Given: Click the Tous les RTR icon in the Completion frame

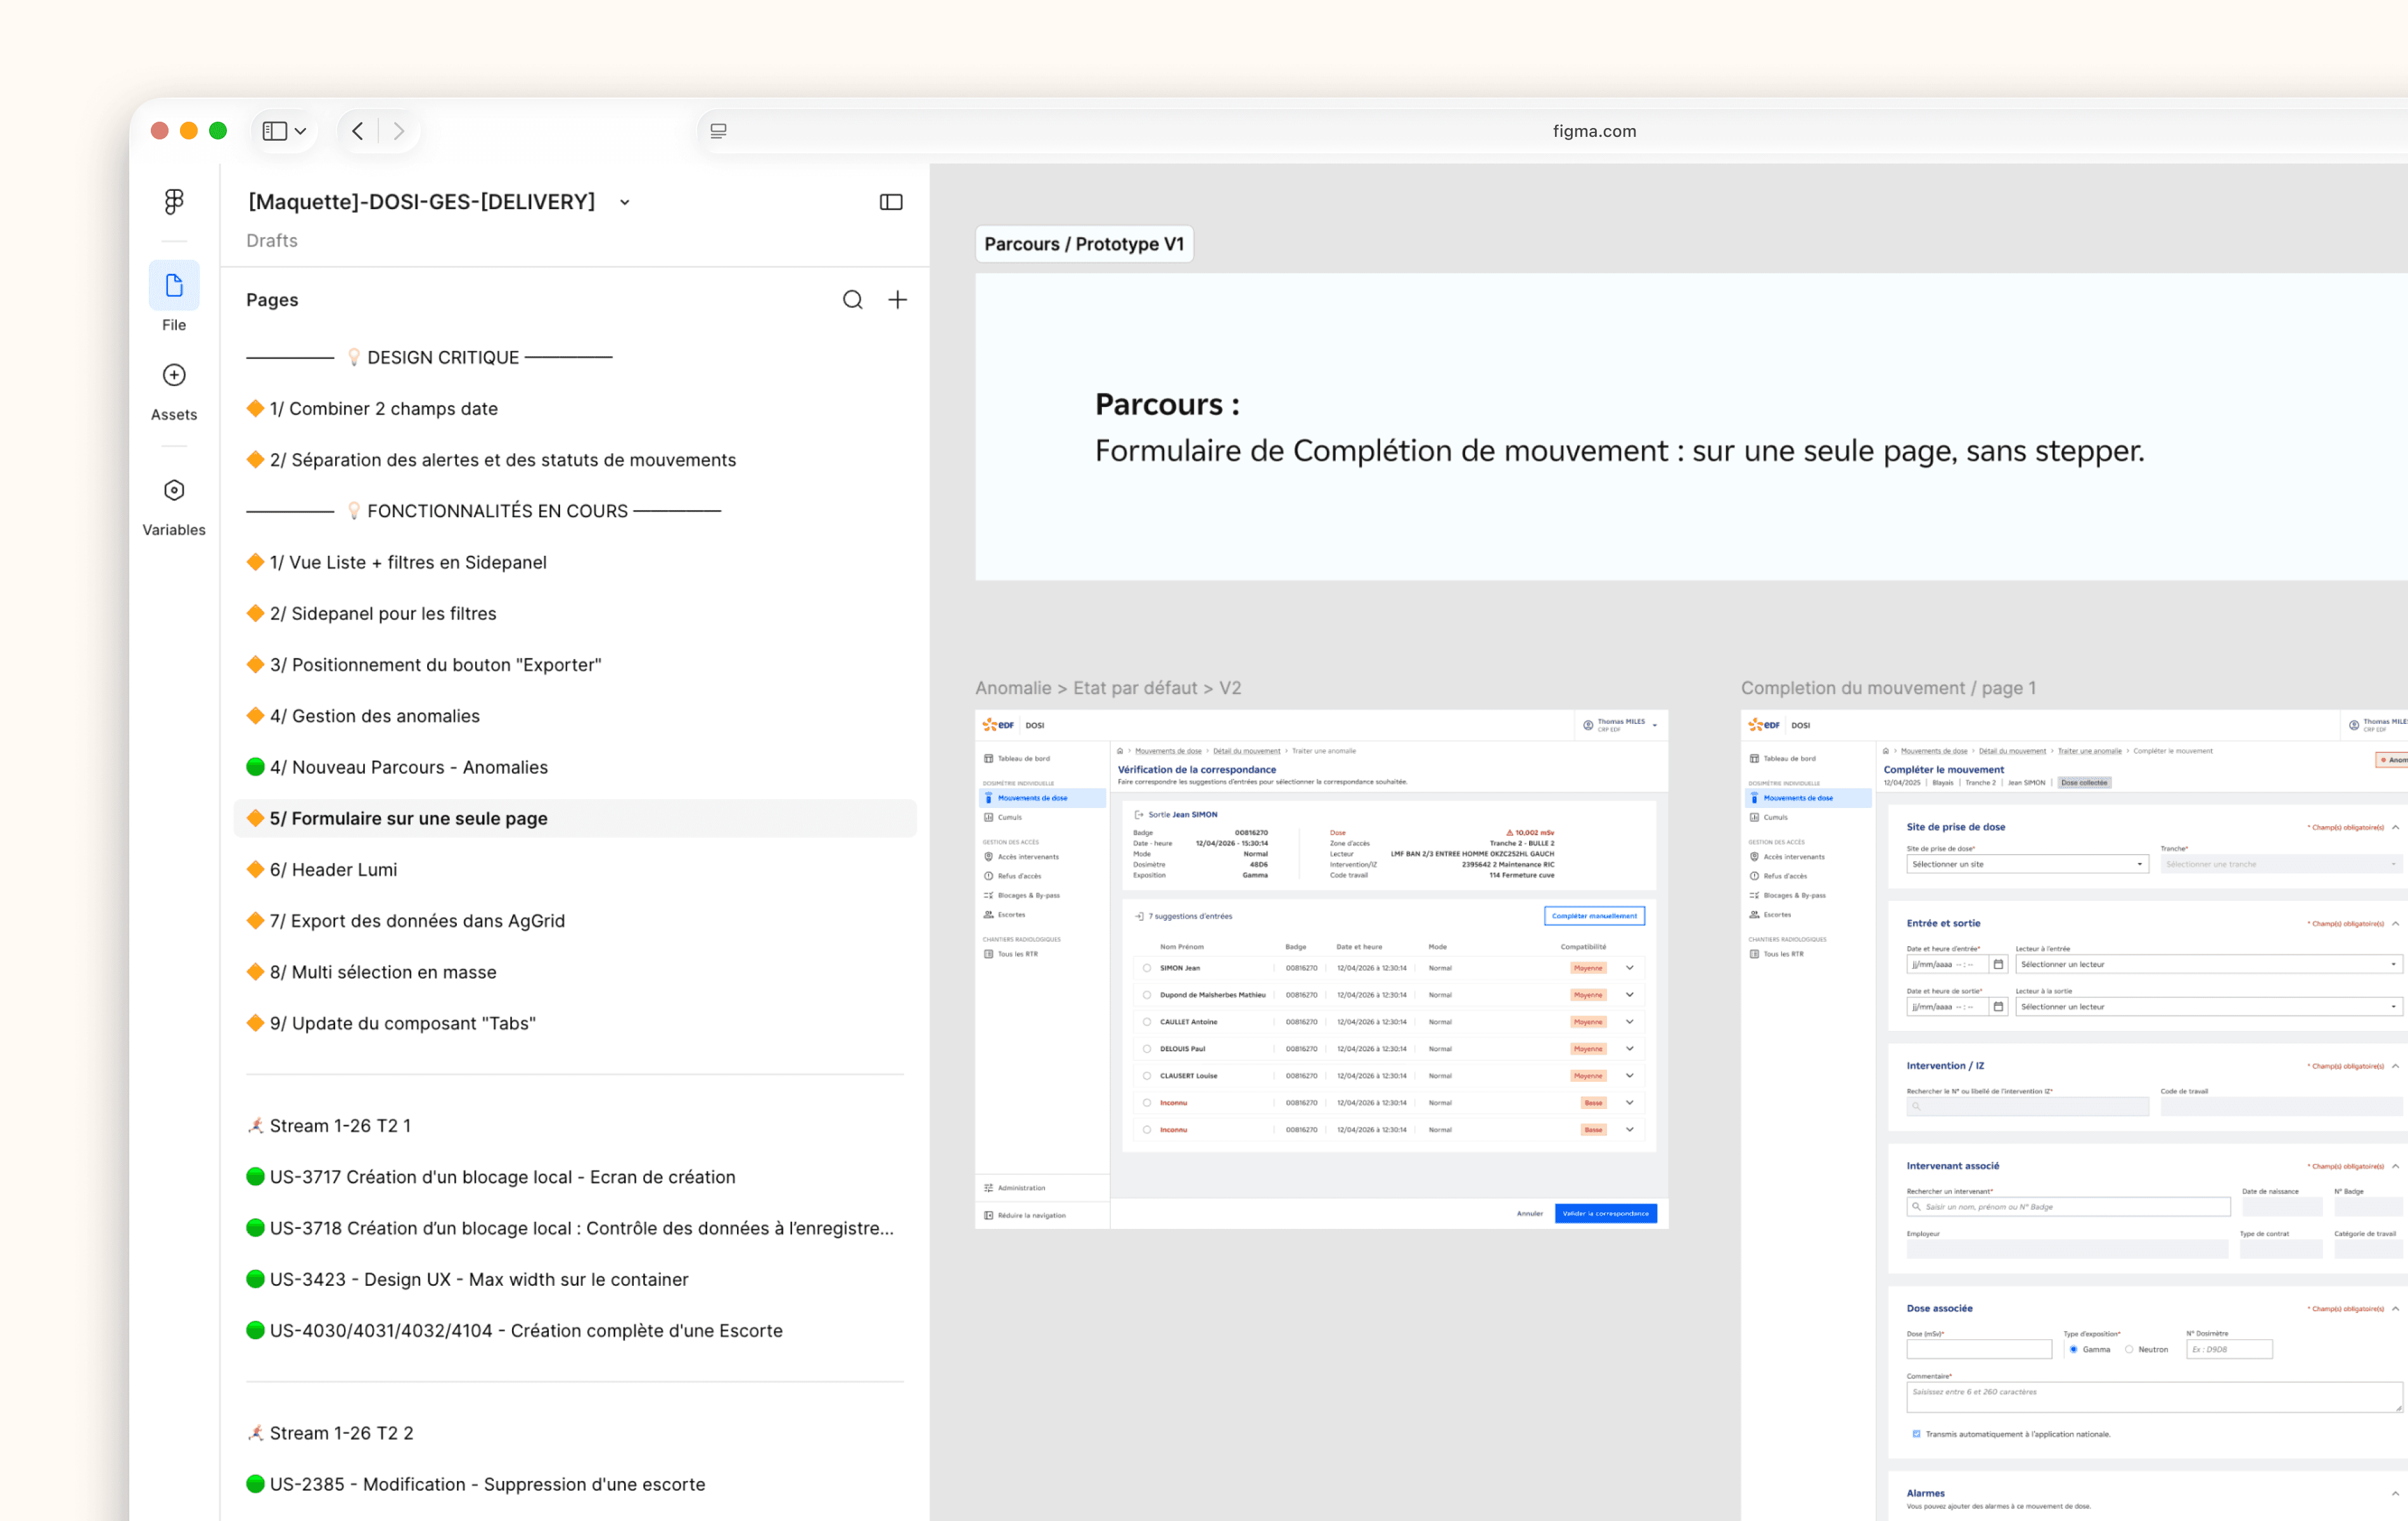Looking at the screenshot, I should point(1755,954).
